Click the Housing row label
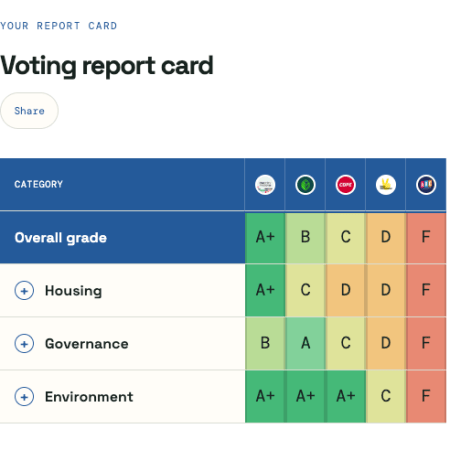Image resolution: width=450 pixels, height=450 pixels. pos(73,291)
